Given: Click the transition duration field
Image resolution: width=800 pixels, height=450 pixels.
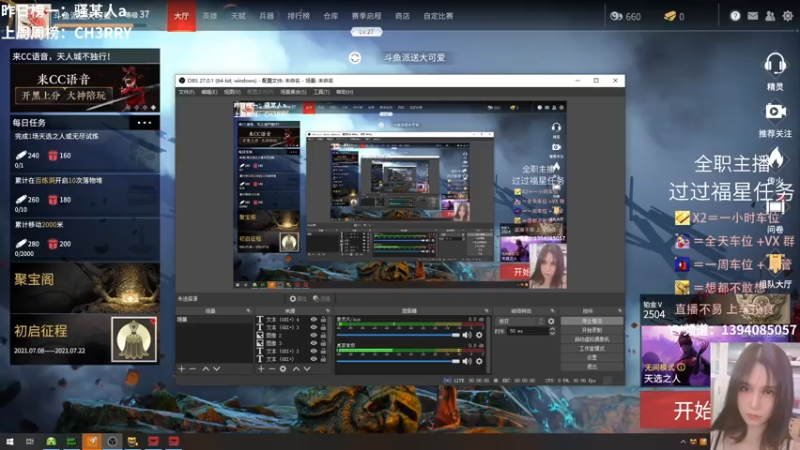Looking at the screenshot, I should click(528, 331).
